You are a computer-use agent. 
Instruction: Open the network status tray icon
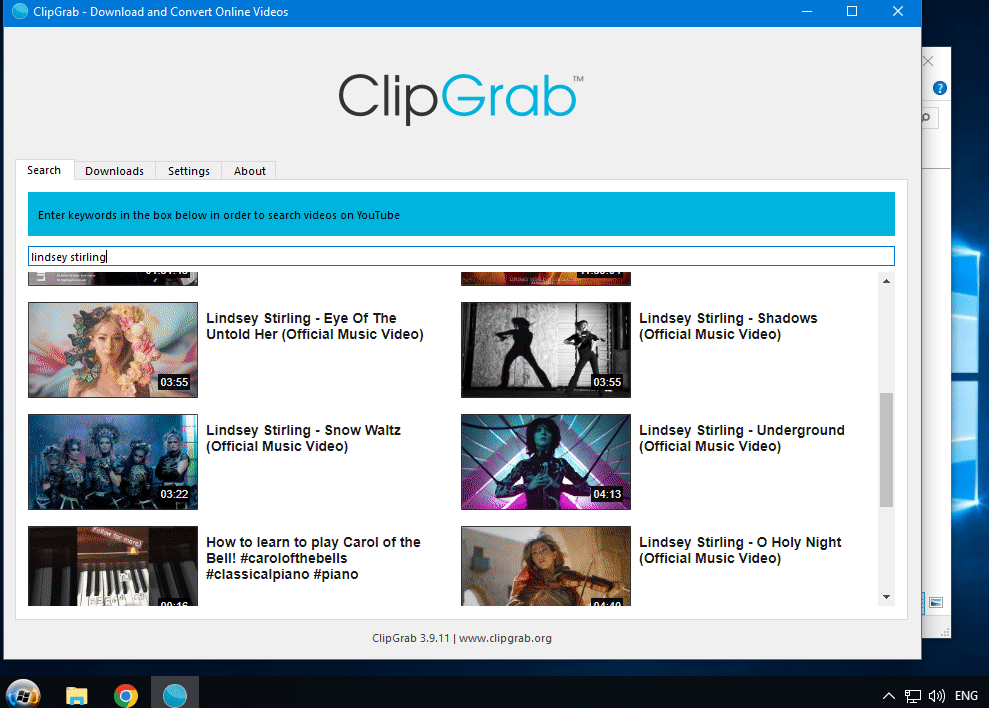912,696
